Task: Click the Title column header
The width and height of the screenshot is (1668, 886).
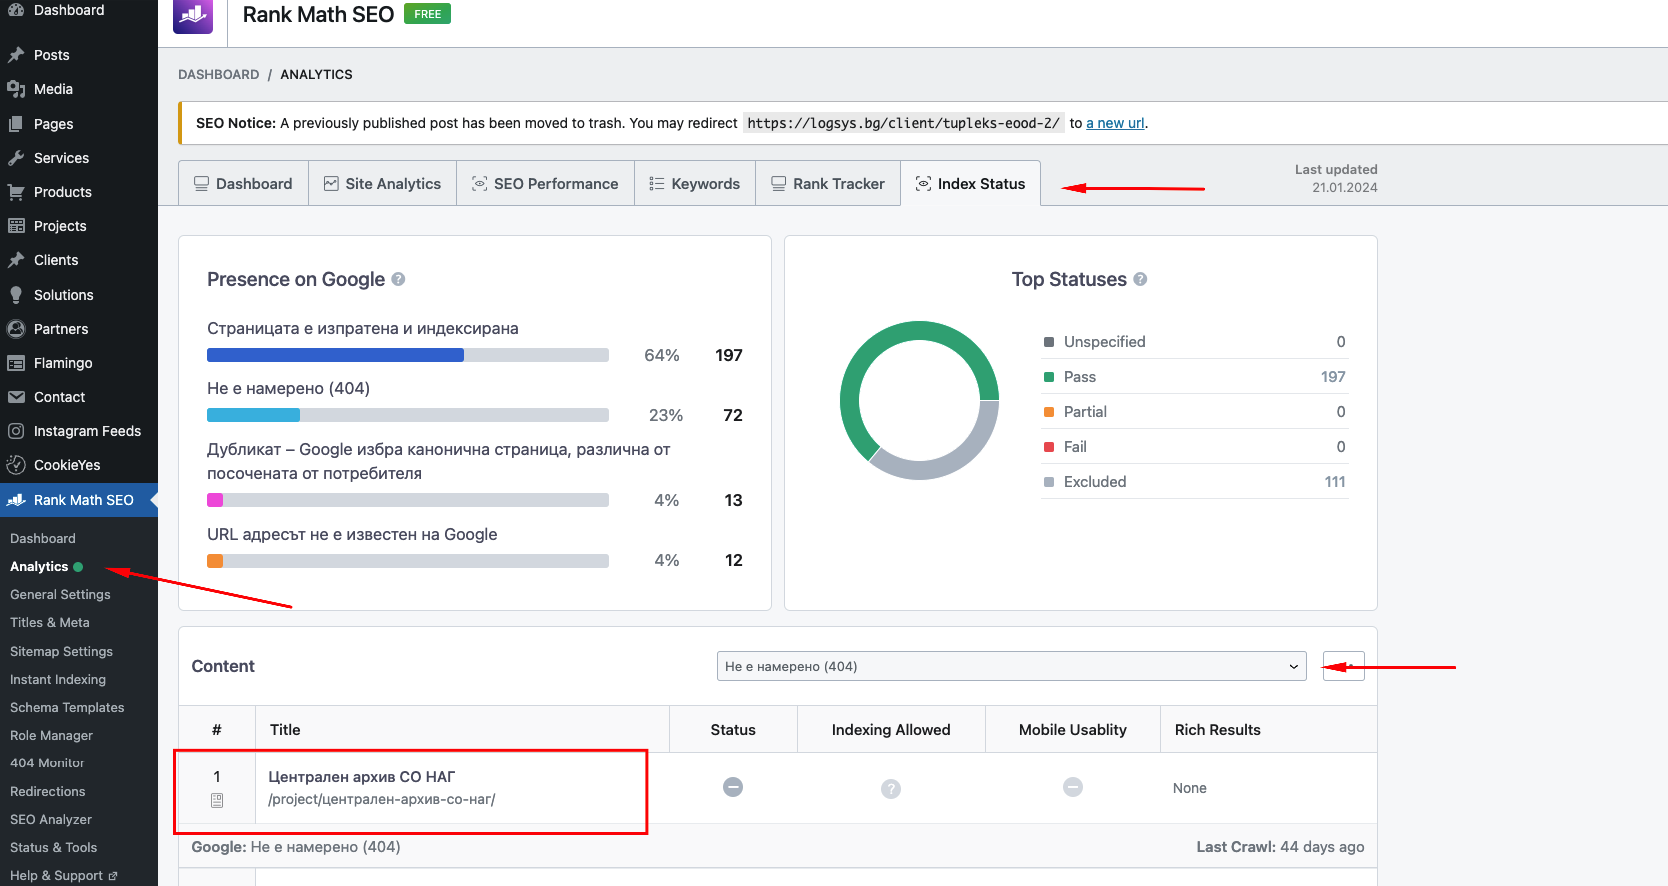Action: pyautogui.click(x=285, y=730)
